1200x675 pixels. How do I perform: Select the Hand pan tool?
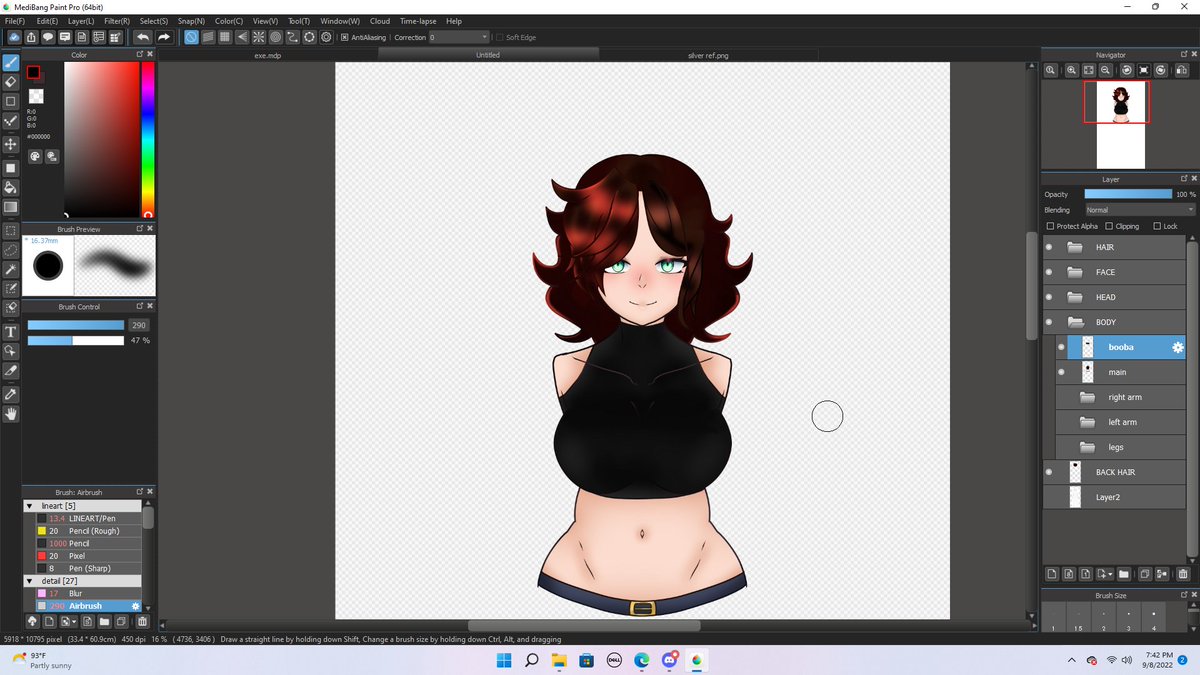click(11, 414)
